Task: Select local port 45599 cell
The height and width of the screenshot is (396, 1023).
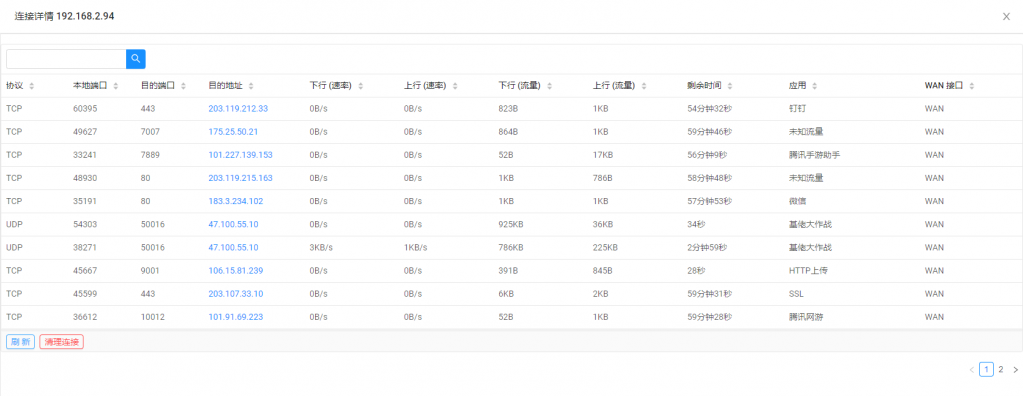Action: point(85,294)
